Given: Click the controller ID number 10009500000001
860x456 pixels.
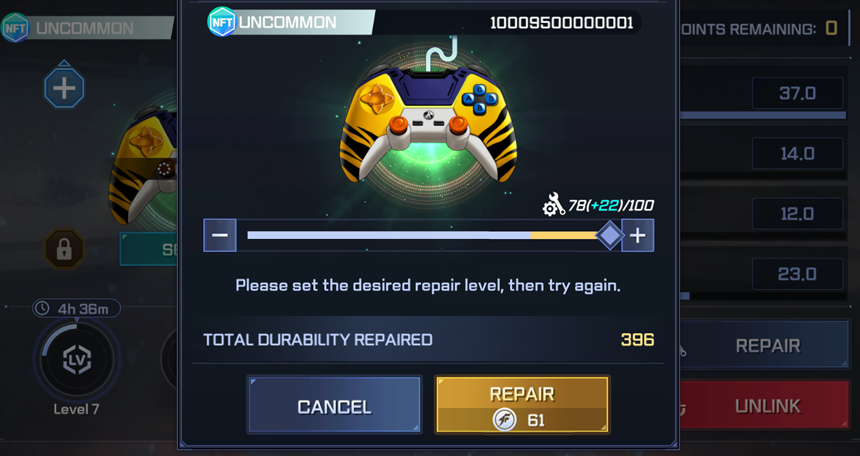Looking at the screenshot, I should click(562, 22).
